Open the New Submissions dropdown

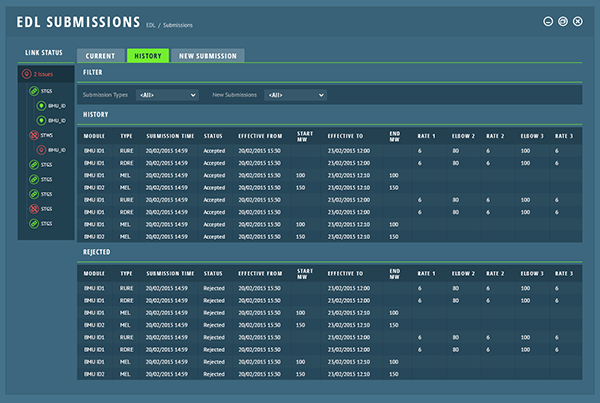295,95
